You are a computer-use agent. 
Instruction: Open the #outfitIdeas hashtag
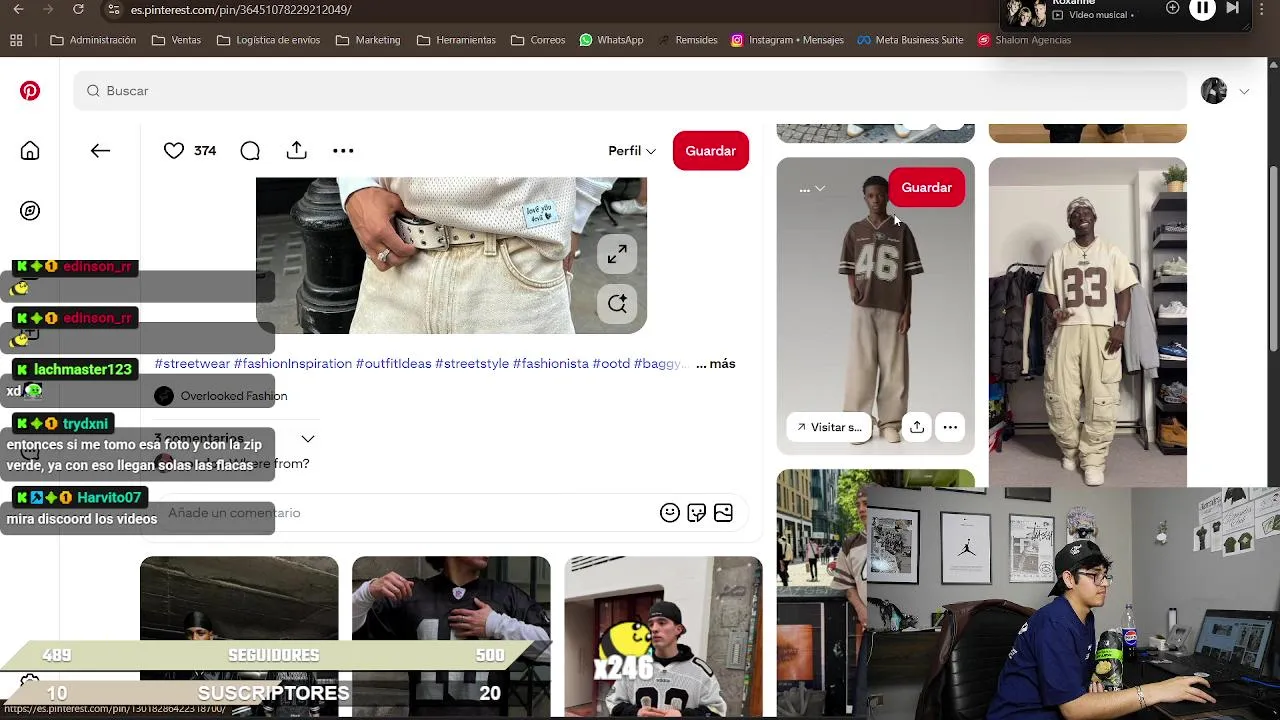pos(393,364)
